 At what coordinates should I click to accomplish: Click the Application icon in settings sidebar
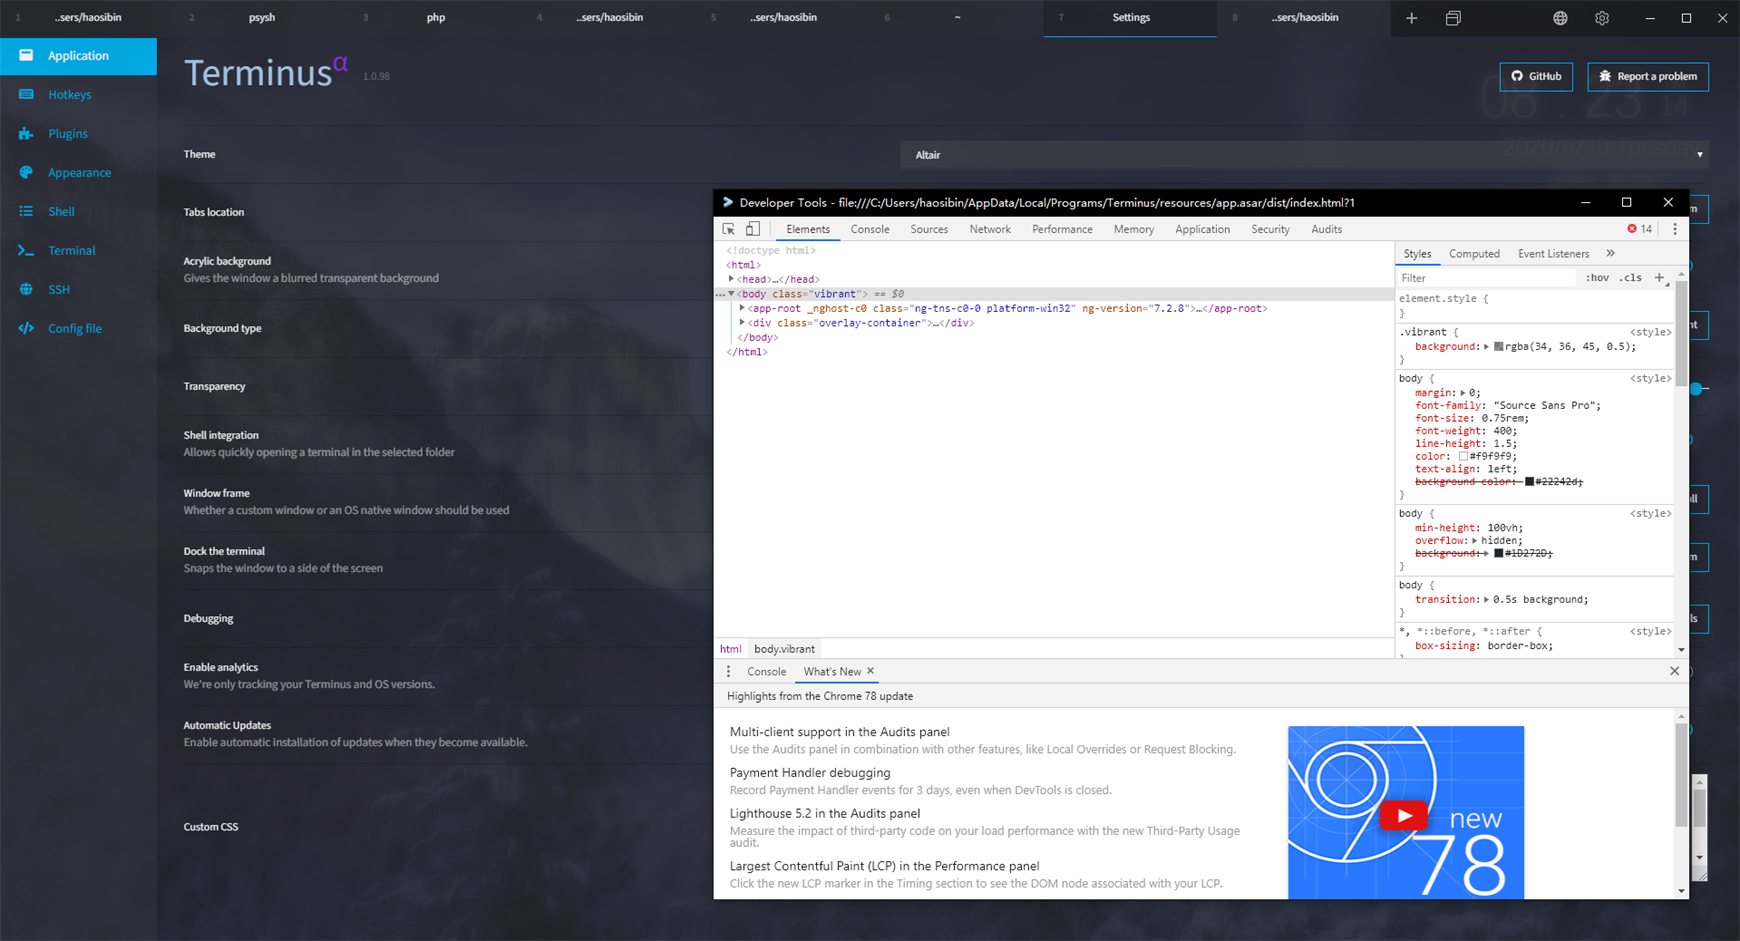(x=26, y=56)
